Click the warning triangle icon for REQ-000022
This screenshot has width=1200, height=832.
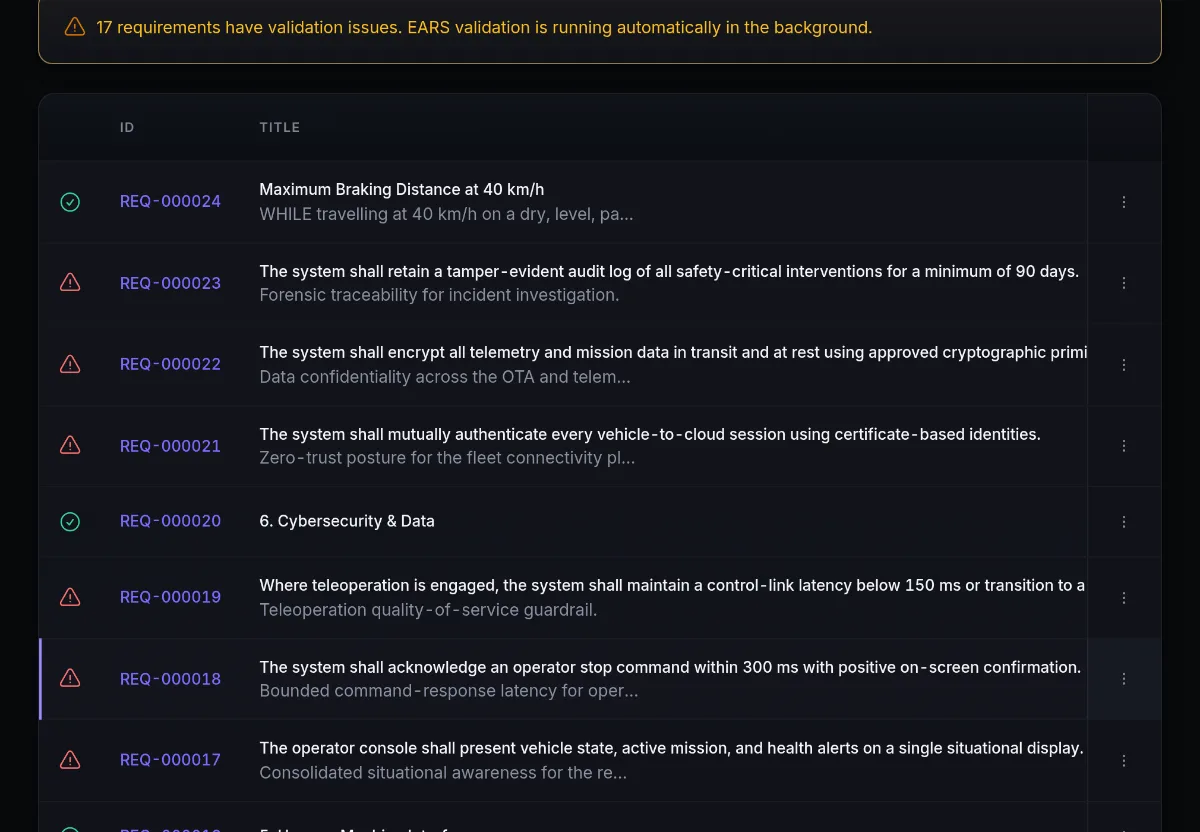coord(70,364)
